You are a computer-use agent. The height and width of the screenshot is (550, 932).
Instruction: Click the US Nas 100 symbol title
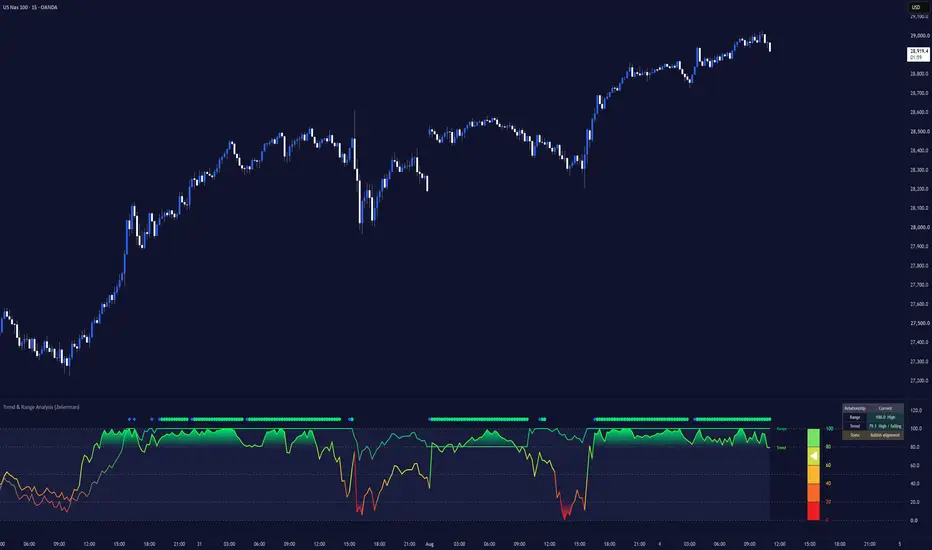(x=30, y=7)
